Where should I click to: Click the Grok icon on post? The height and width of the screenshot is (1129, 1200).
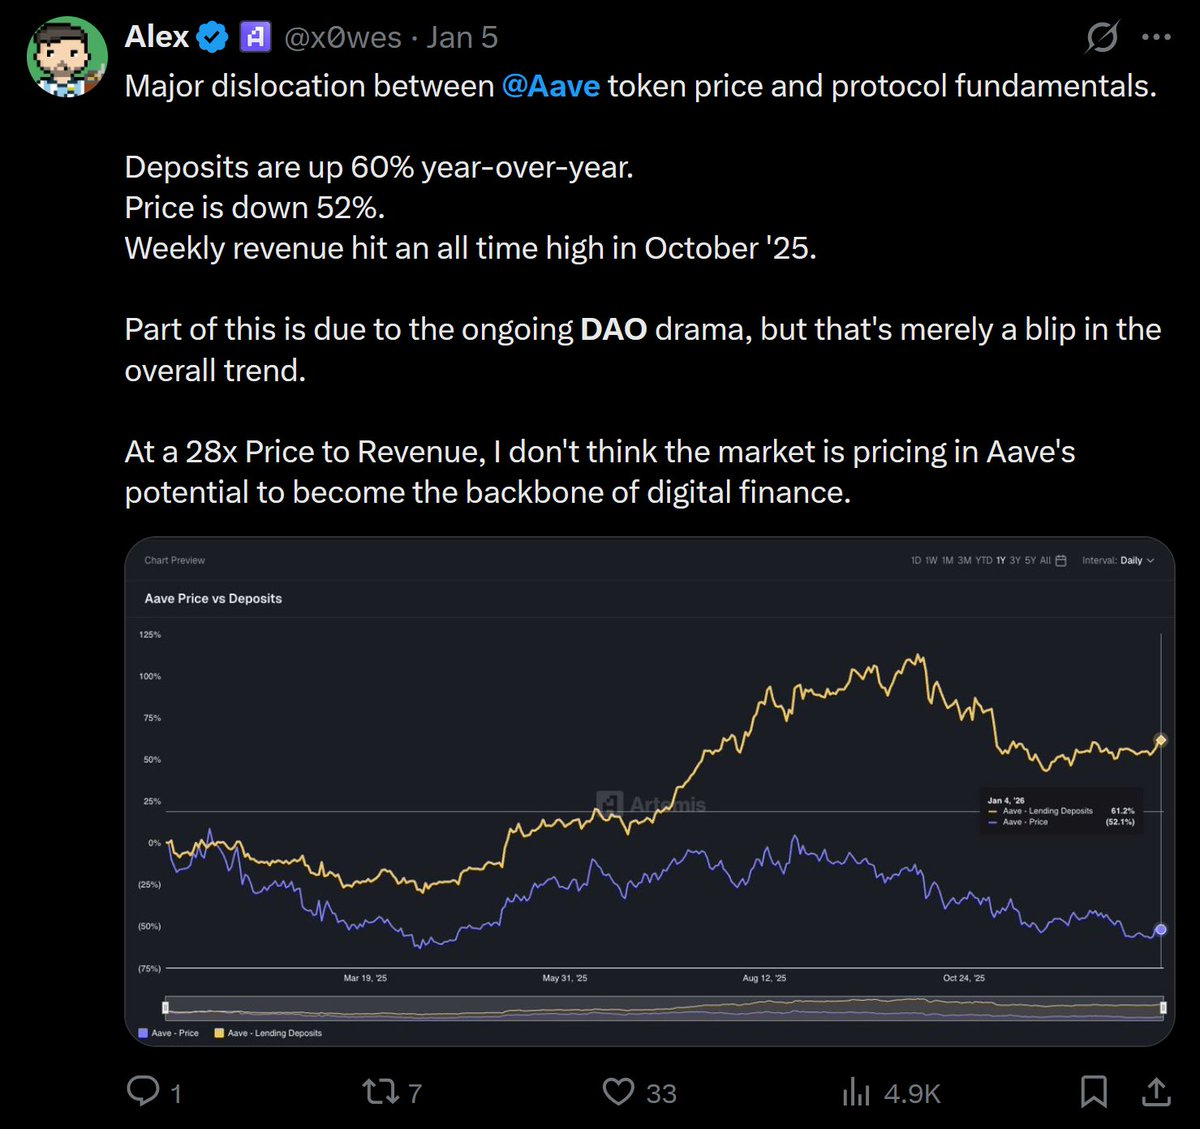(x=1102, y=38)
